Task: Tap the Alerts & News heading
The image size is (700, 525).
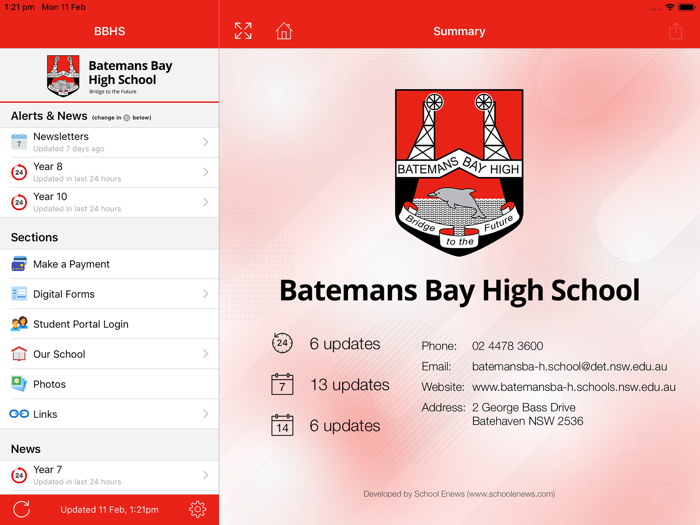Action: point(49,116)
